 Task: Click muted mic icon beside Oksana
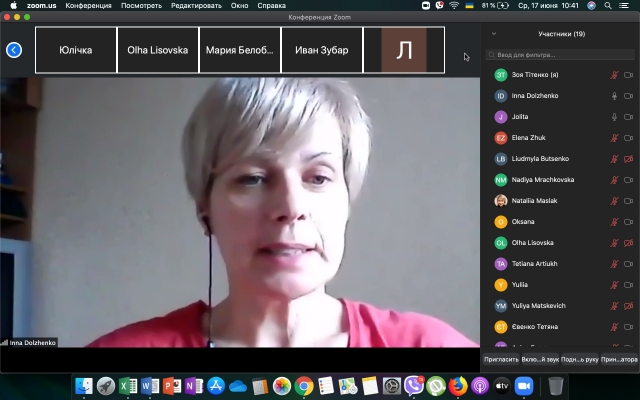pos(614,222)
